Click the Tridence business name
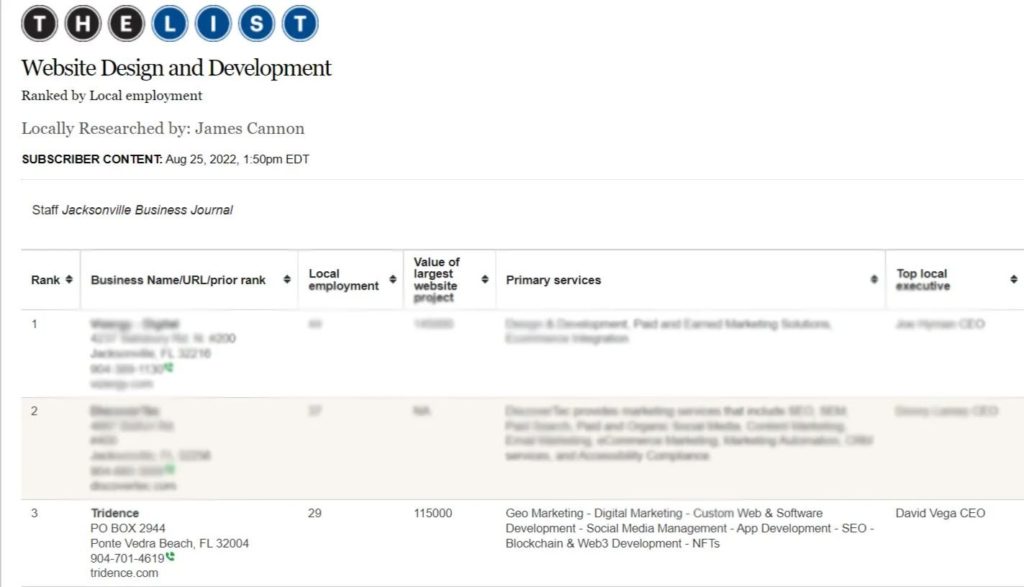1024x587 pixels. [115, 513]
